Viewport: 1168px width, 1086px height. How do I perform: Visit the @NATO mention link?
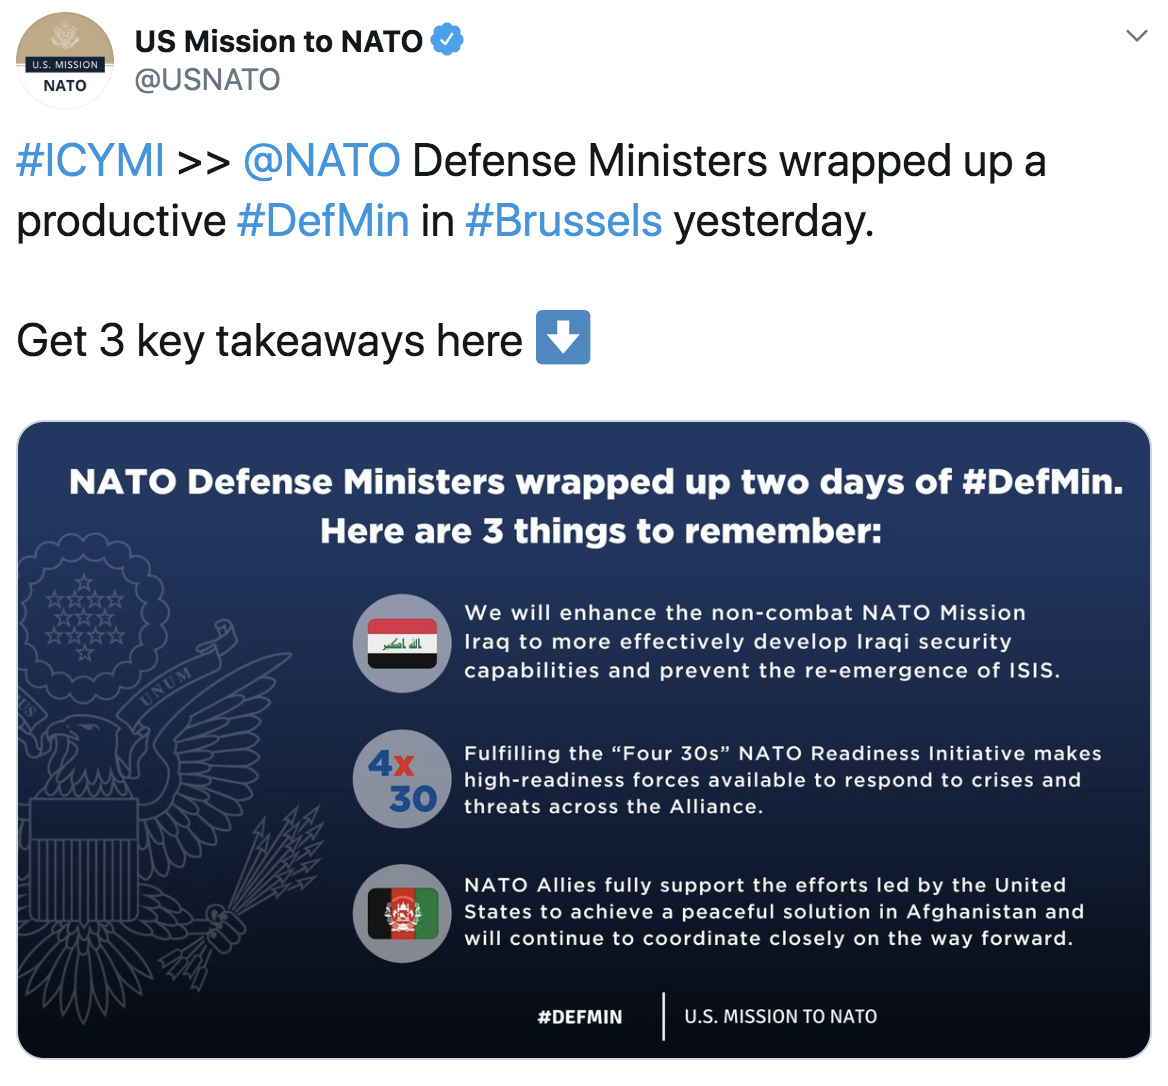pos(321,161)
